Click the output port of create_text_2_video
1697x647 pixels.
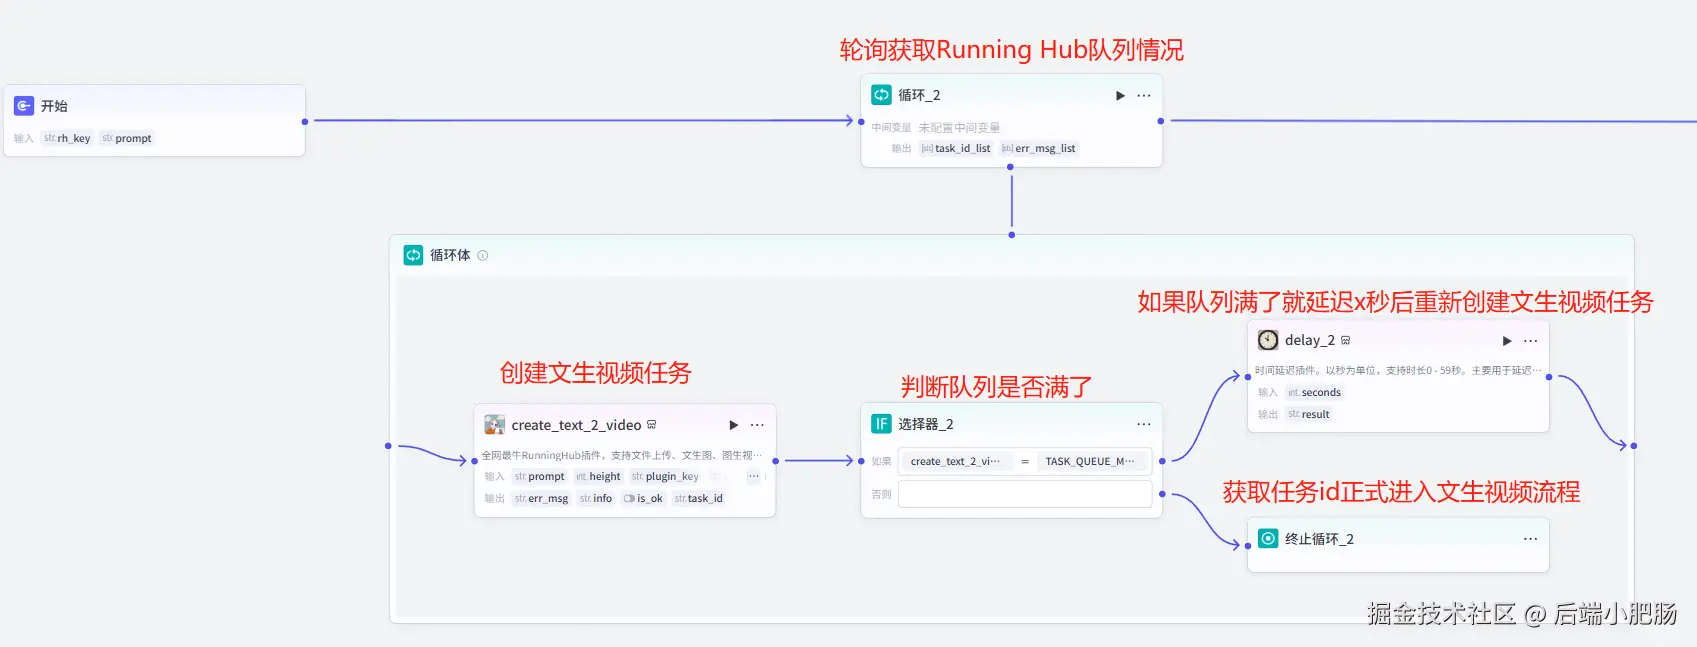point(775,461)
